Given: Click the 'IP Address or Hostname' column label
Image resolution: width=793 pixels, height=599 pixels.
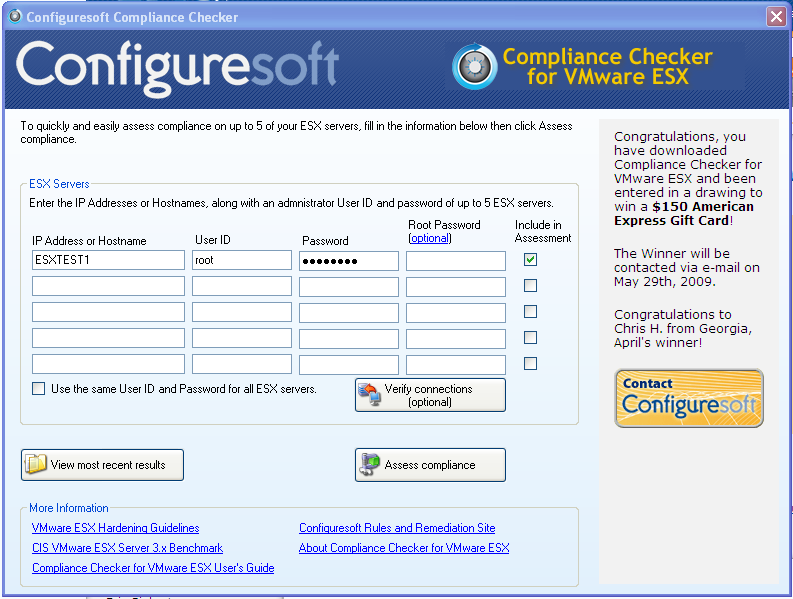Looking at the screenshot, I should pyautogui.click(x=89, y=241).
